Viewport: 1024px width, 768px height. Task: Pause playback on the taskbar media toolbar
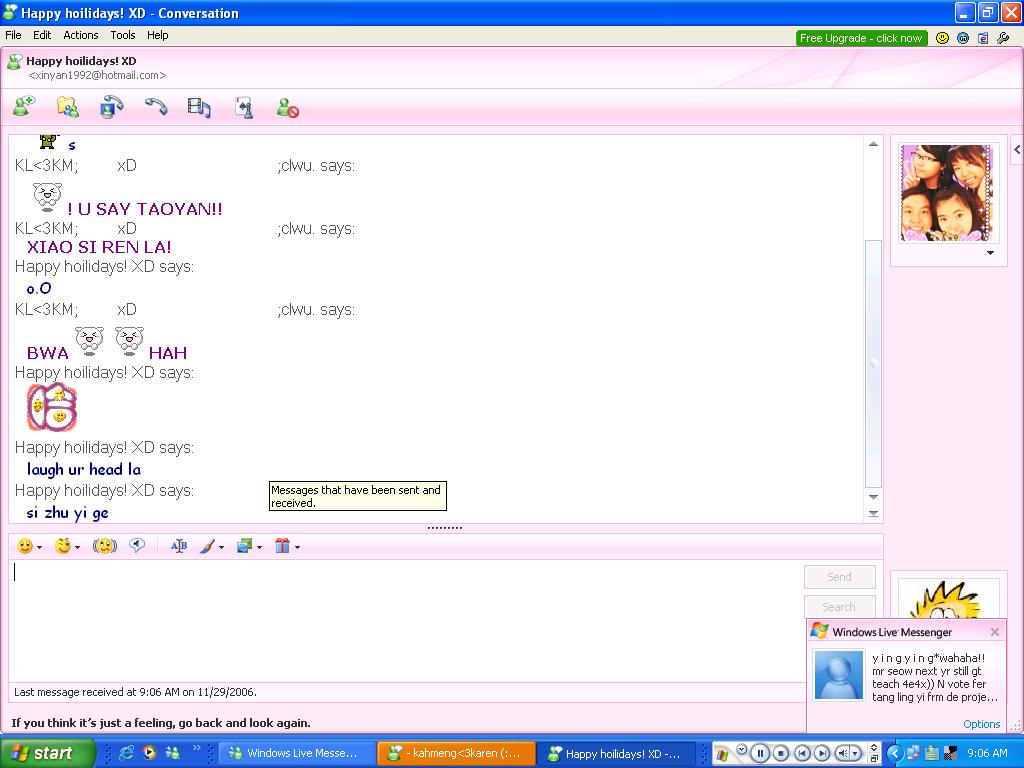[760, 753]
